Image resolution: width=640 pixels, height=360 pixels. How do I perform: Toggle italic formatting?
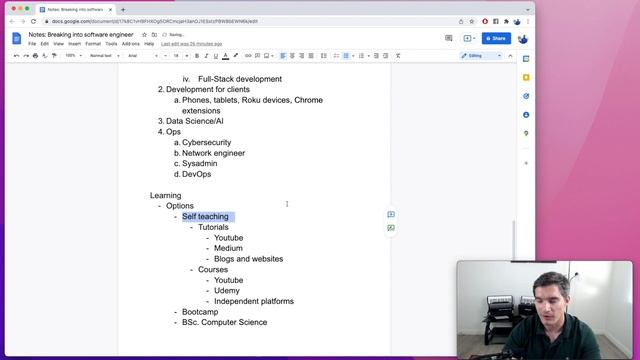tap(206, 56)
